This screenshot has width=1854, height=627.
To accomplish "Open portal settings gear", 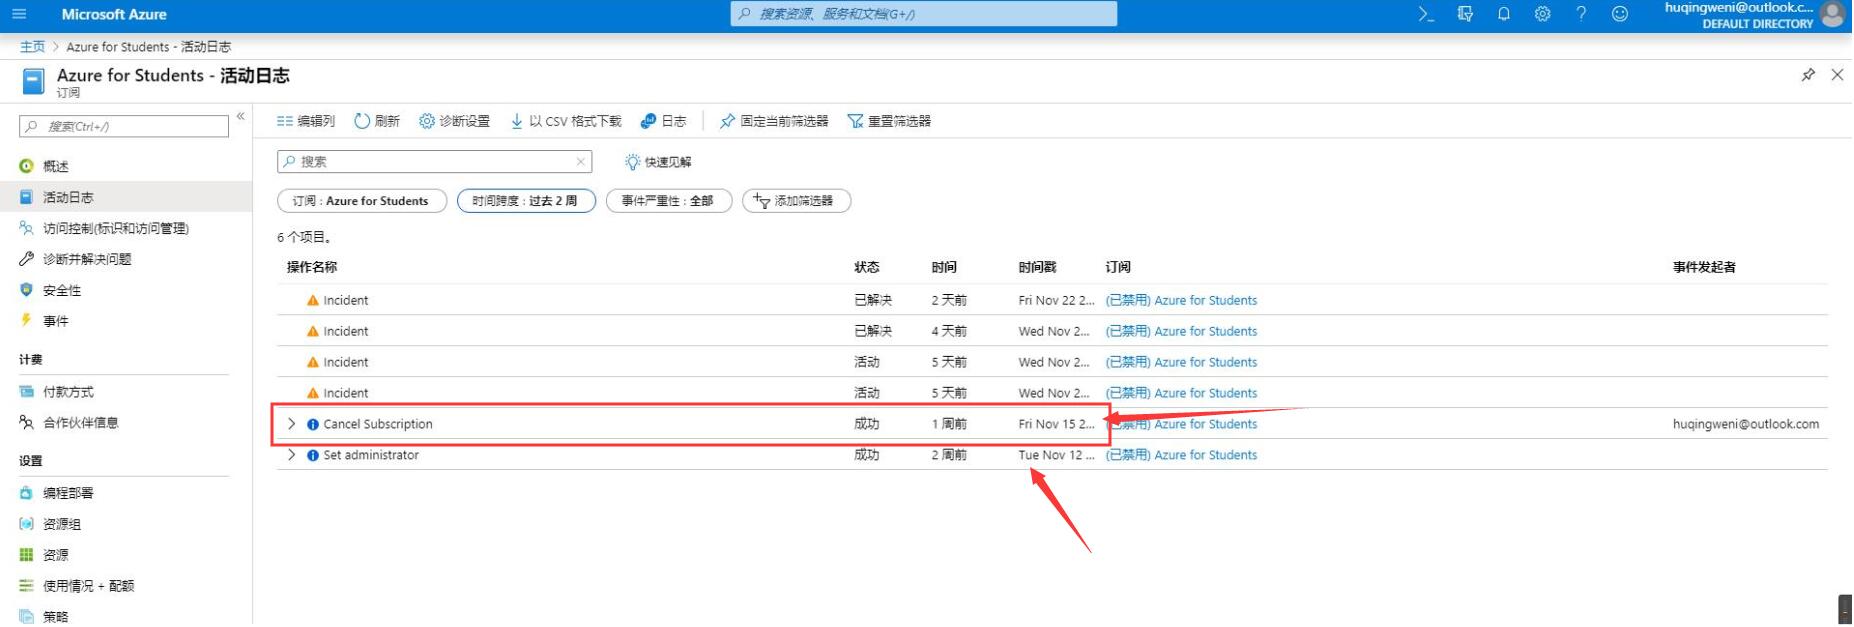I will coord(1543,14).
